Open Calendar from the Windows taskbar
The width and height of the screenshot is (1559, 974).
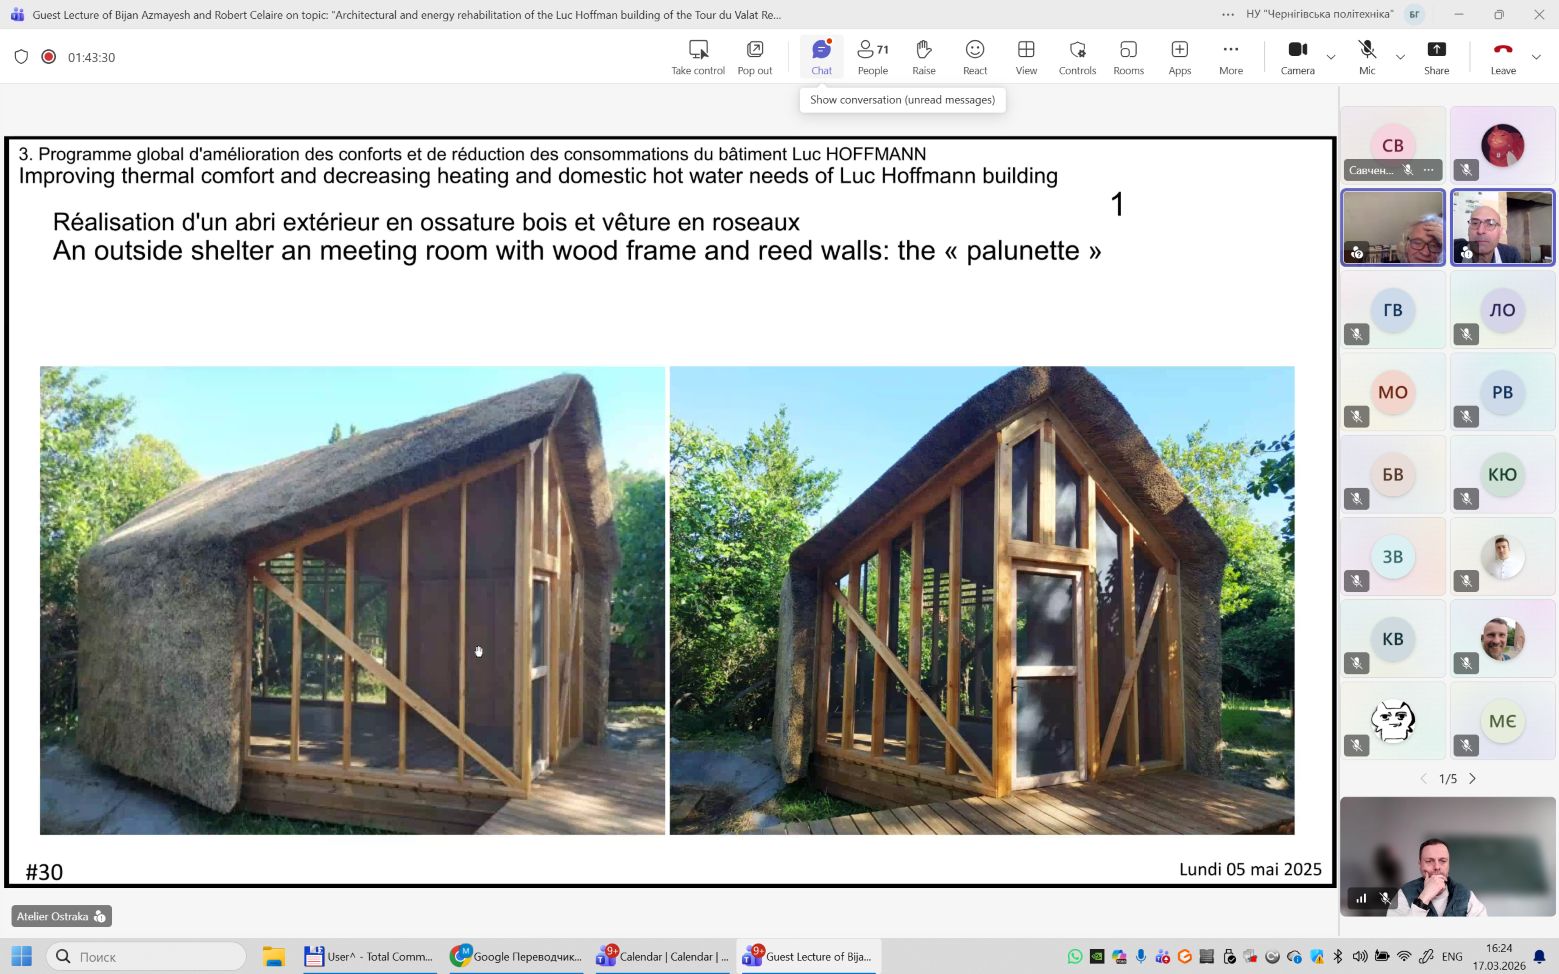(663, 957)
